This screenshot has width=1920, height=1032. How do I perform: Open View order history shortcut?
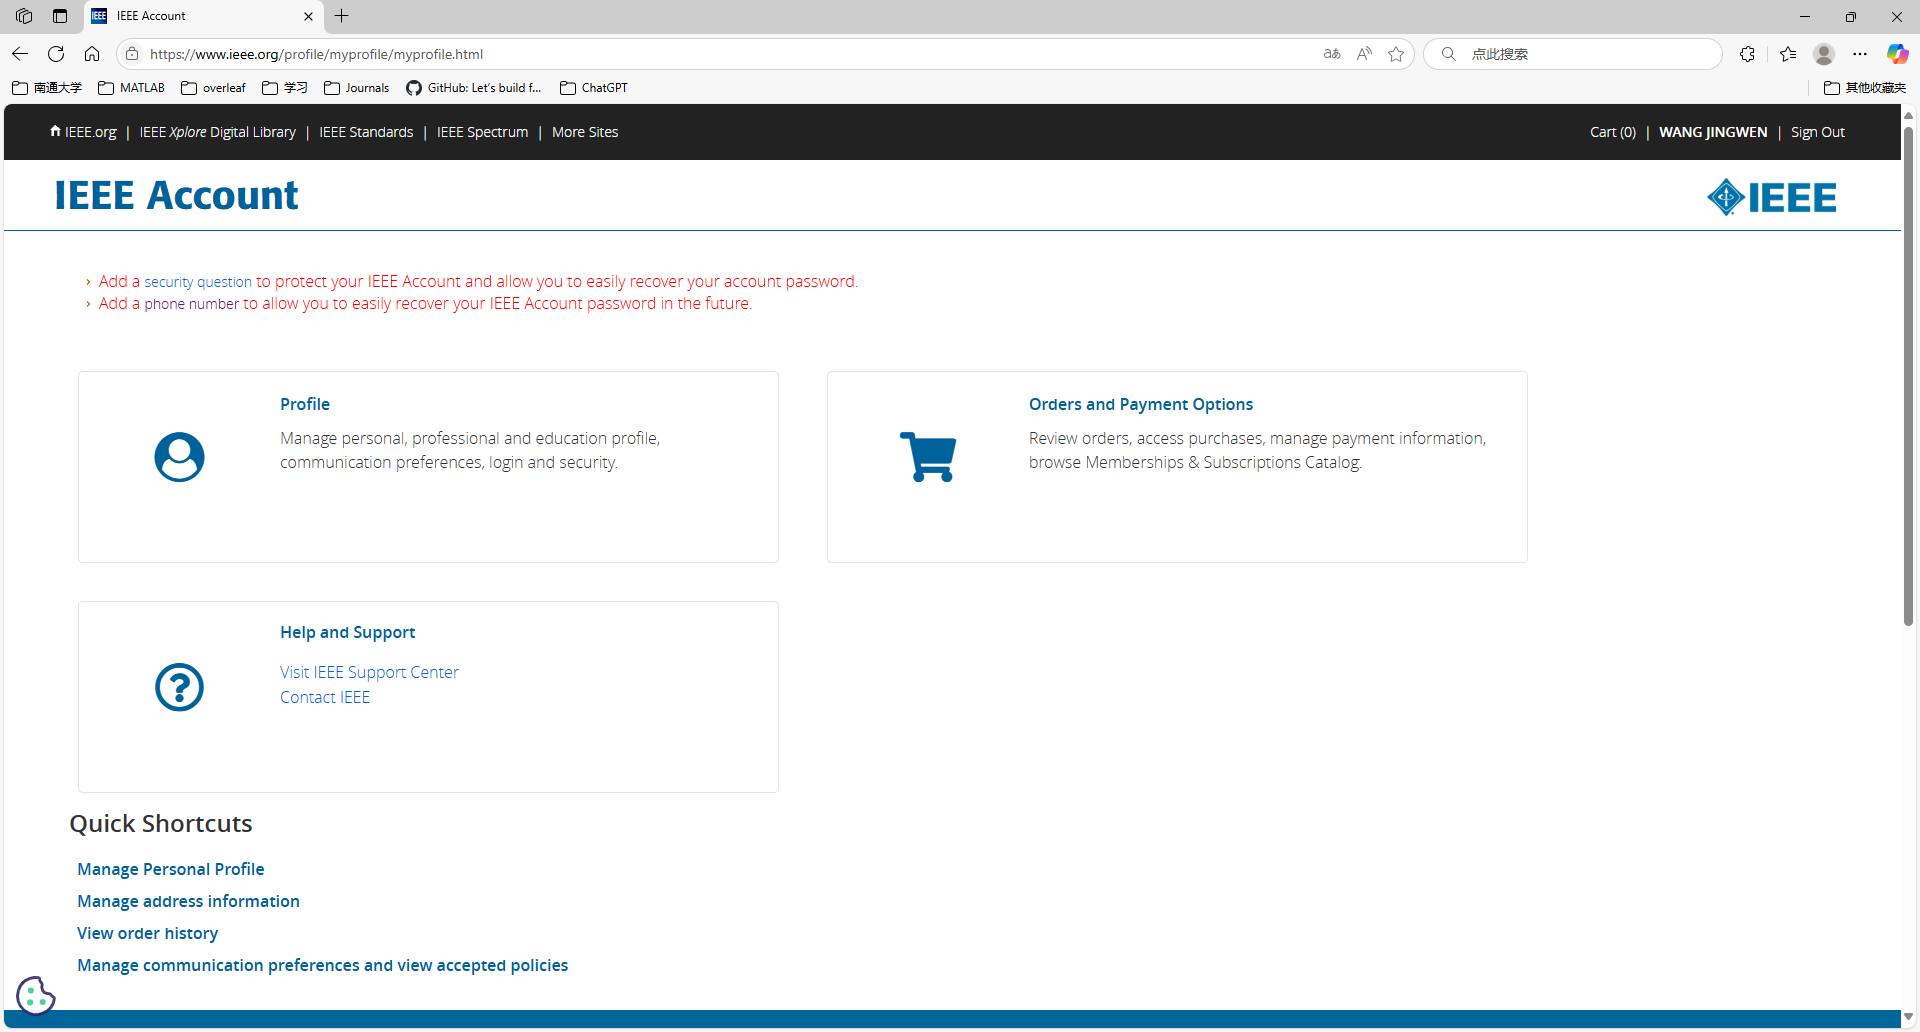pos(148,933)
